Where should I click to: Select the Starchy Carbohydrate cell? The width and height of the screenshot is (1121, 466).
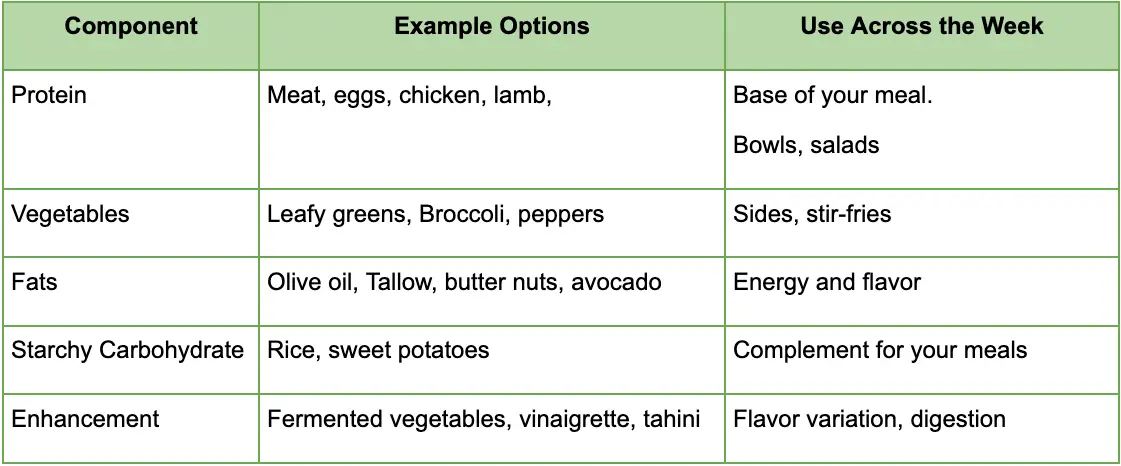(x=127, y=351)
